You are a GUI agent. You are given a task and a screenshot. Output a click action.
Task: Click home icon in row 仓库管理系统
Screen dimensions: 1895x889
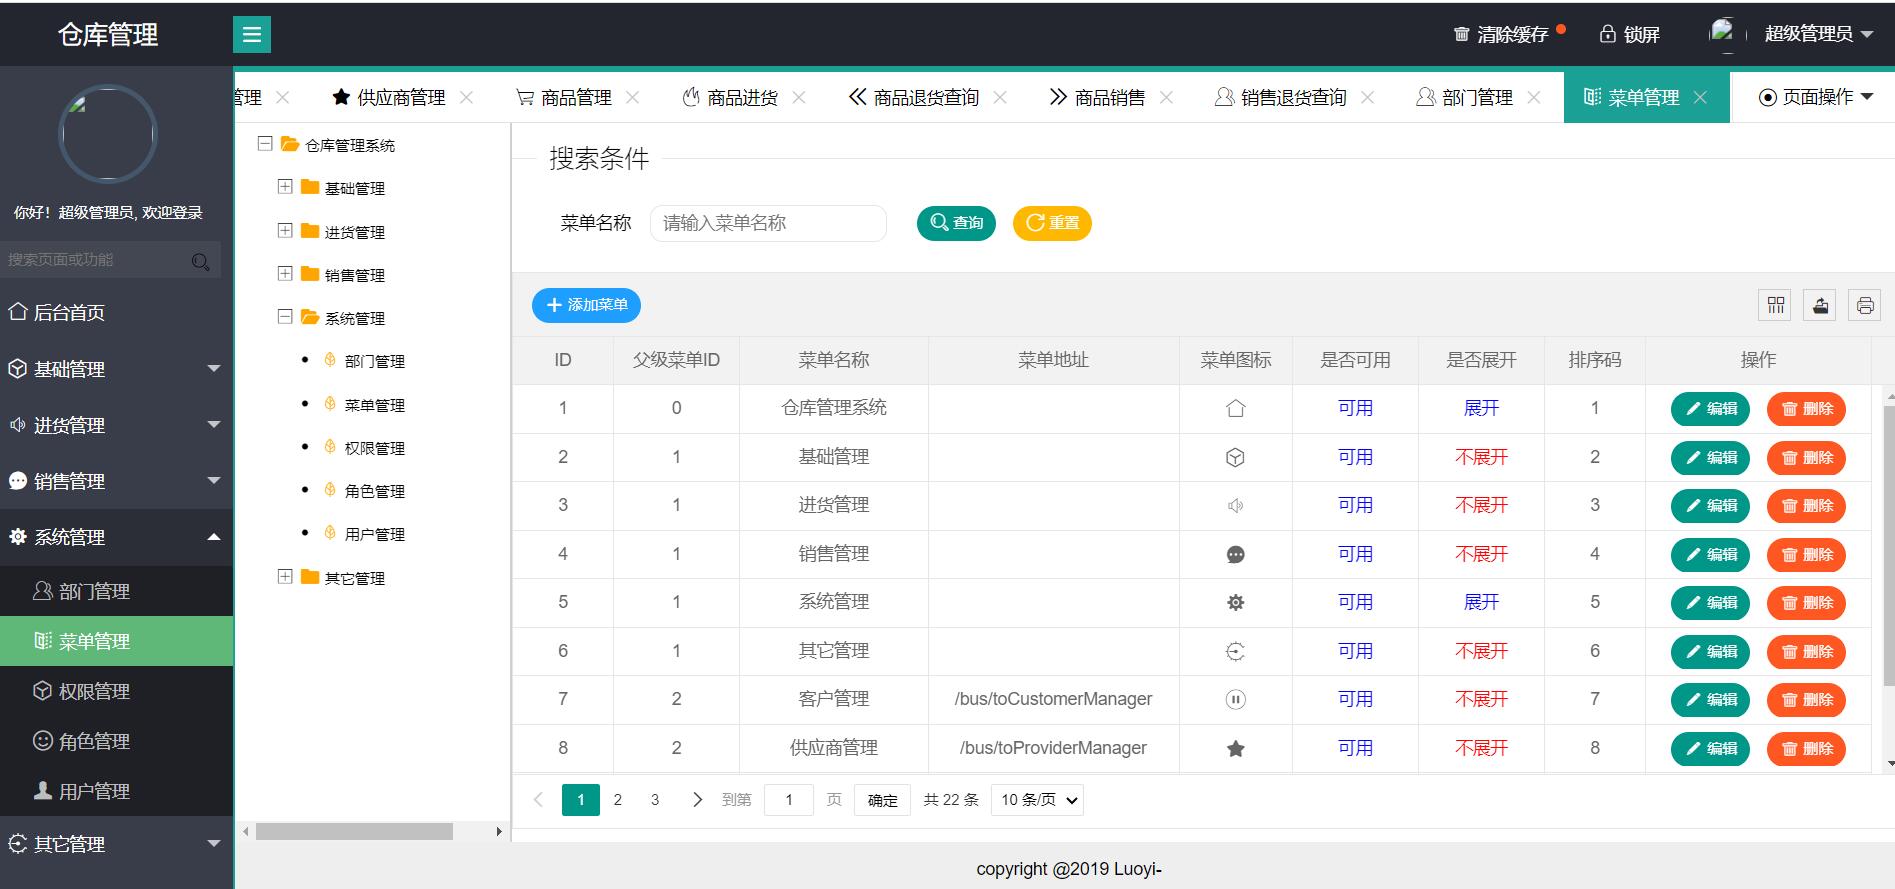pyautogui.click(x=1235, y=409)
